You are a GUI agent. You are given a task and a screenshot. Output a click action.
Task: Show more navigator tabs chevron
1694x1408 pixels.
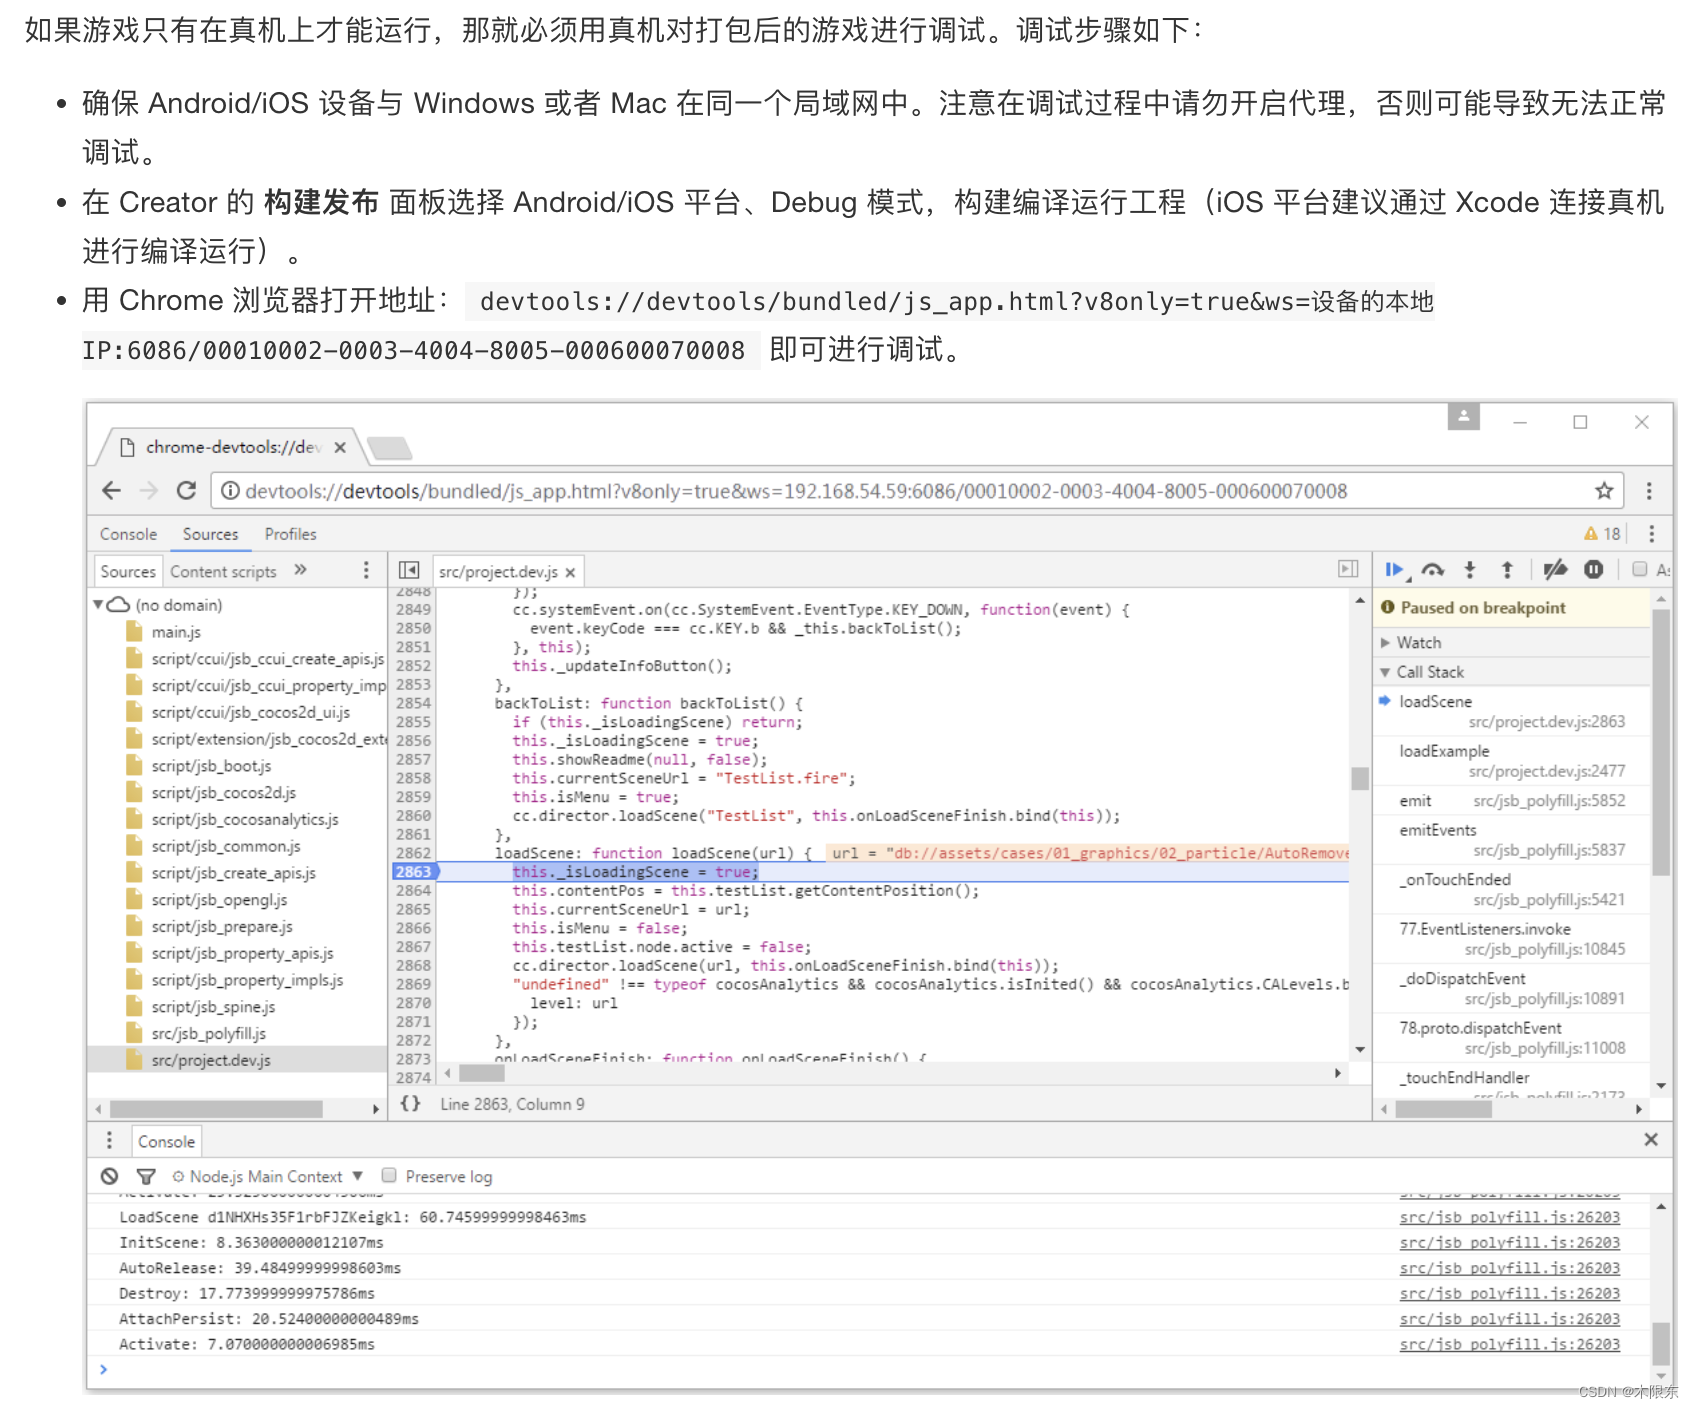[x=300, y=570]
